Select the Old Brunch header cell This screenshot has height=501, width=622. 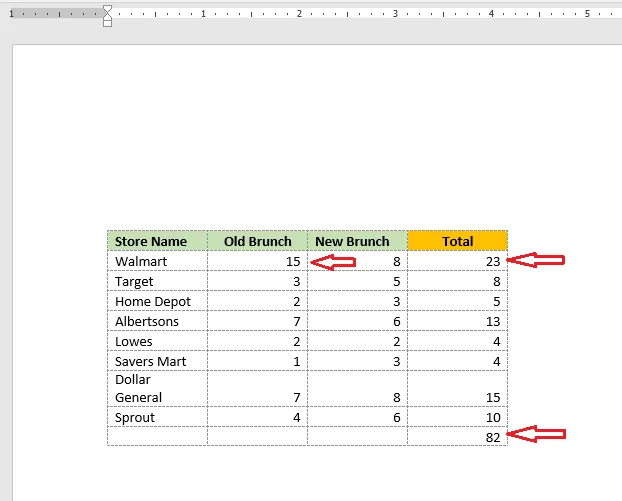pyautogui.click(x=257, y=241)
